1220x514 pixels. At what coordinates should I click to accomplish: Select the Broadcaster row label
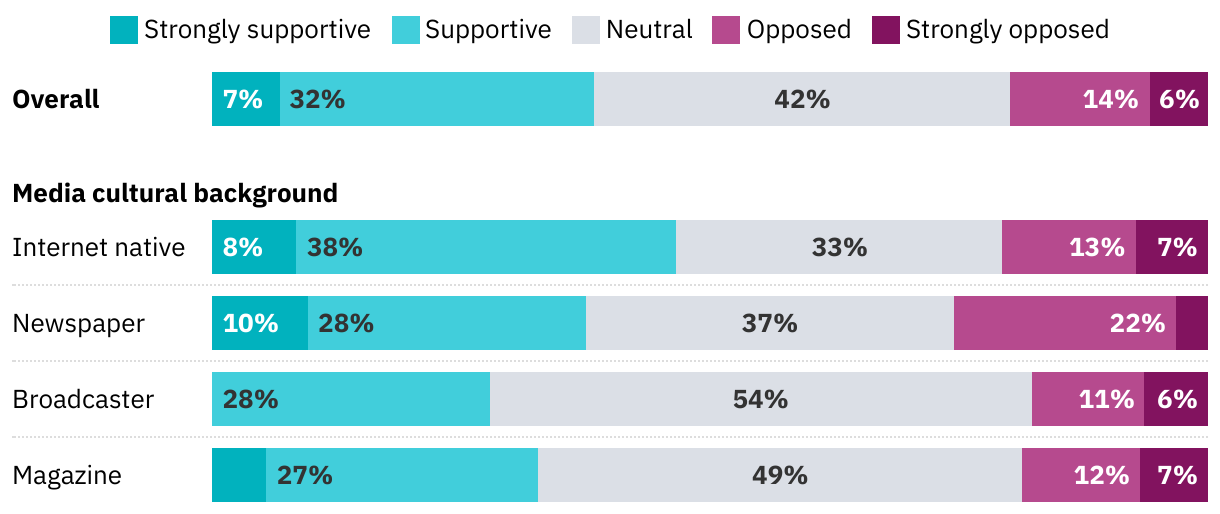83,399
